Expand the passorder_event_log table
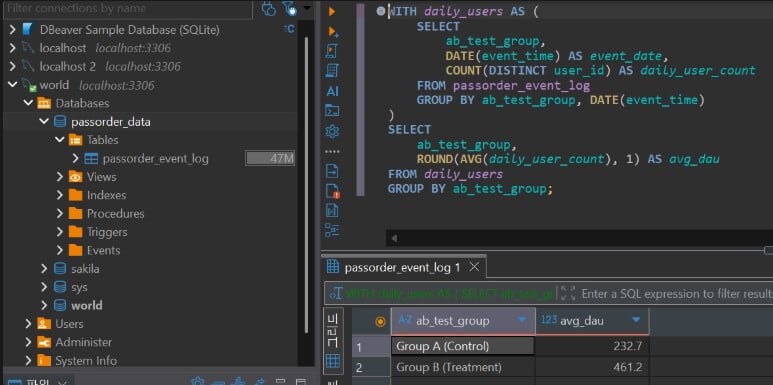Viewport: 773px width, 385px height. click(75, 159)
